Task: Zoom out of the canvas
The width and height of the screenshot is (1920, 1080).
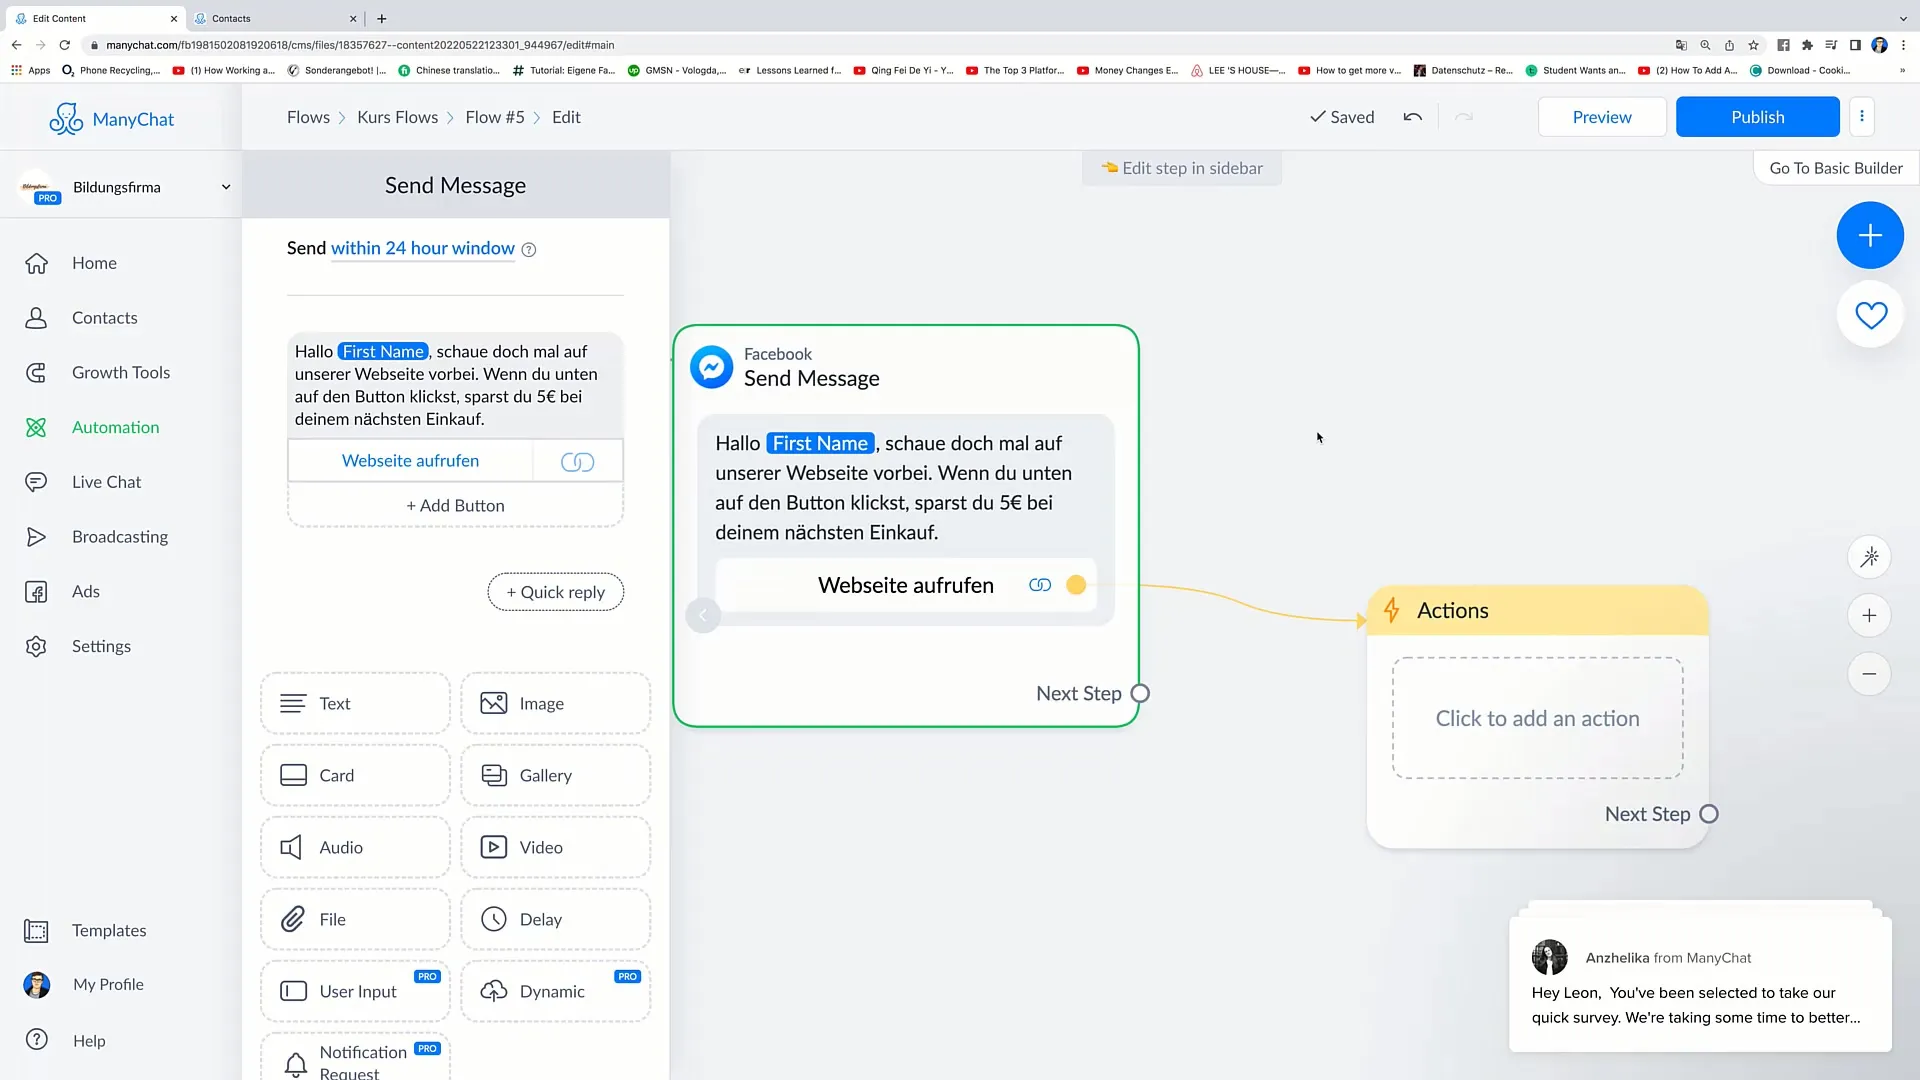Action: (1869, 674)
